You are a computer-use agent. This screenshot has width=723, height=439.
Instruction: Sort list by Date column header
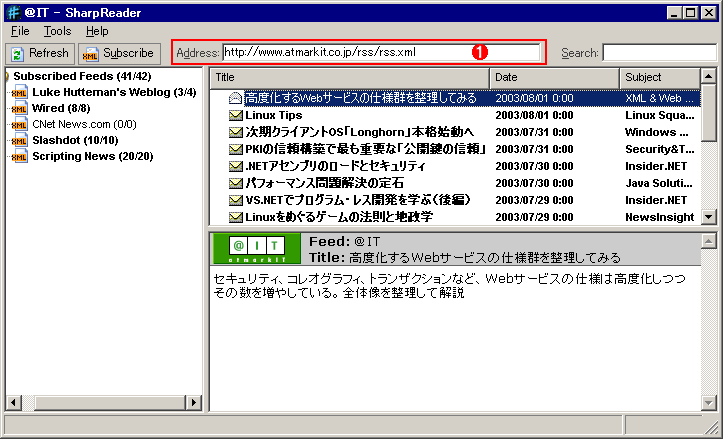coord(554,77)
